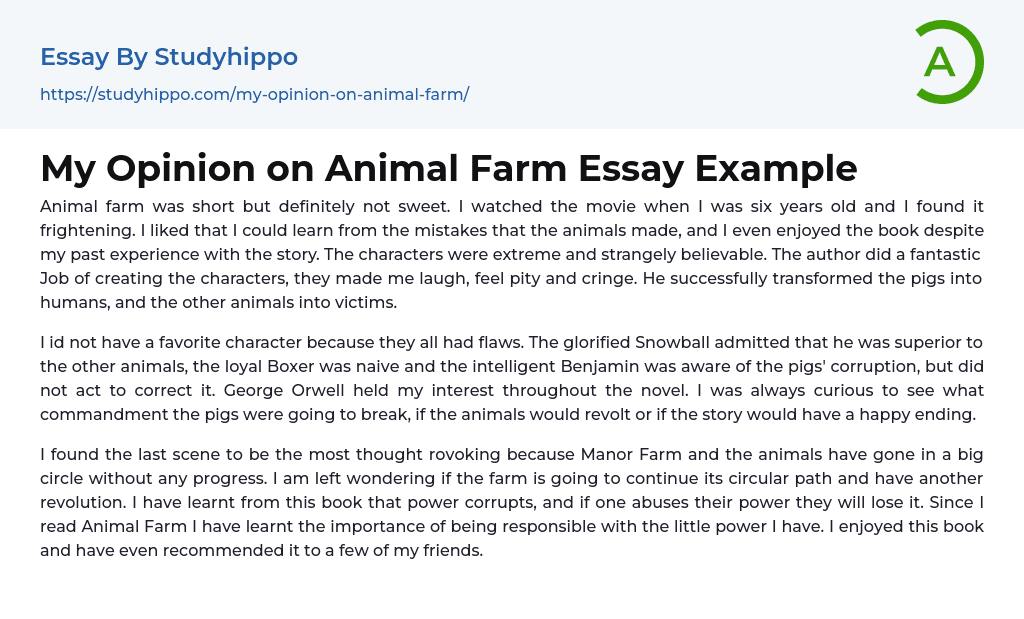Viewport: 1024px width, 619px height.
Task: Click the word "victims" ending first paragraph
Action: [365, 302]
